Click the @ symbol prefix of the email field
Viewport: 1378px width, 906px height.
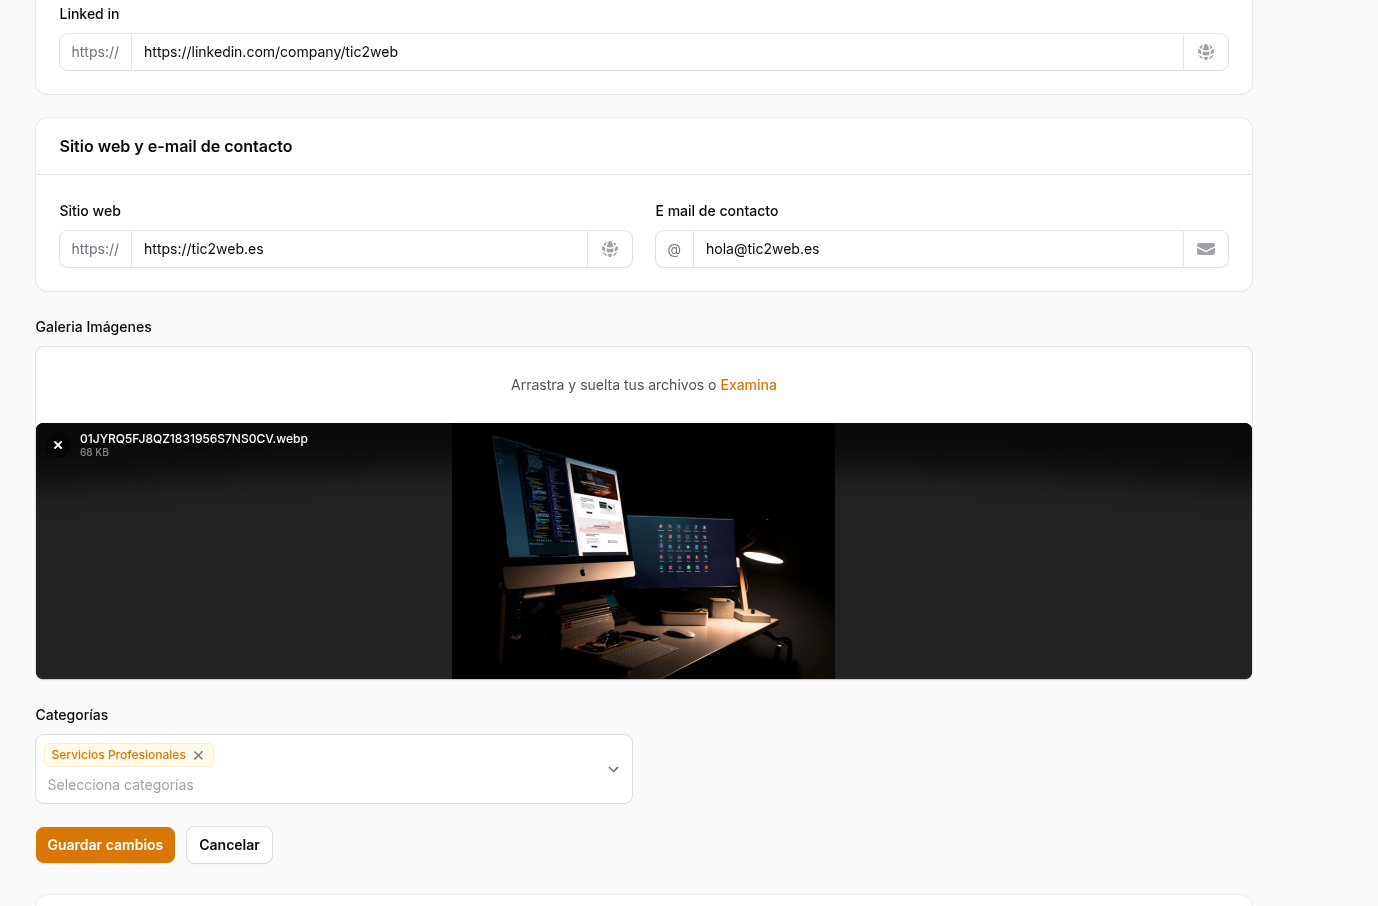tap(674, 248)
